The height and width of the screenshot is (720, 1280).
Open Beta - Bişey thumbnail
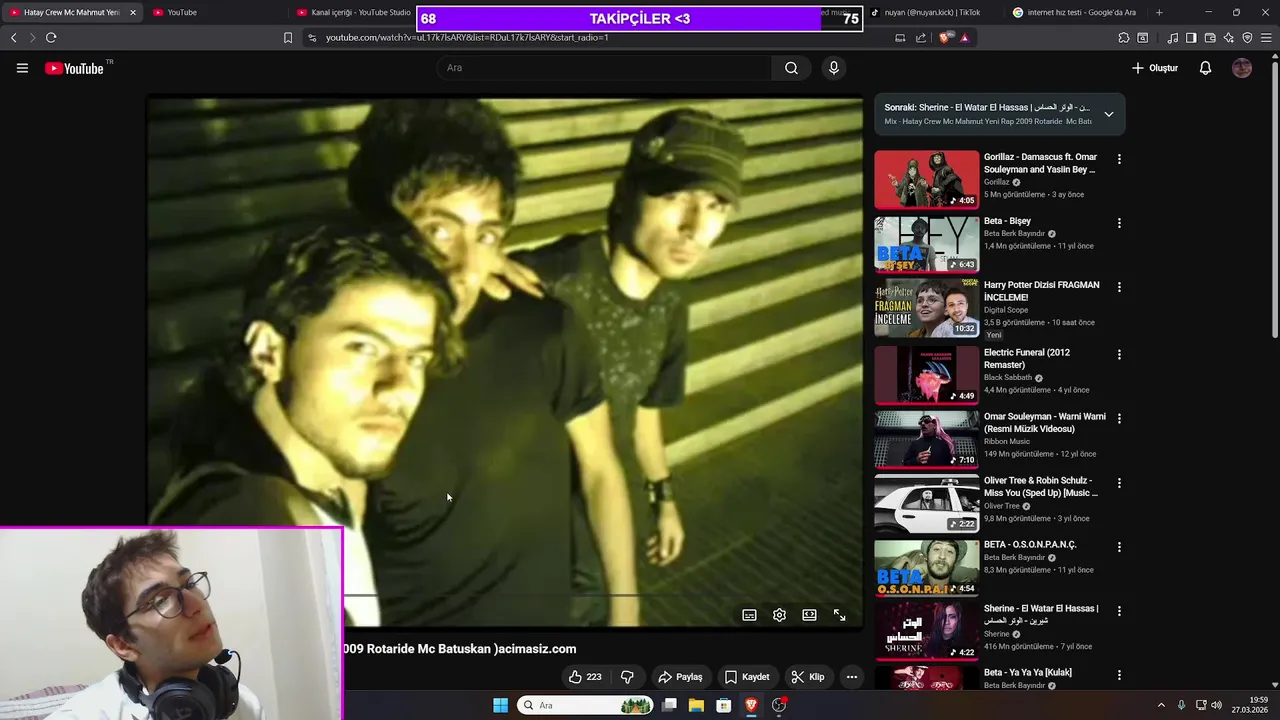coord(927,244)
